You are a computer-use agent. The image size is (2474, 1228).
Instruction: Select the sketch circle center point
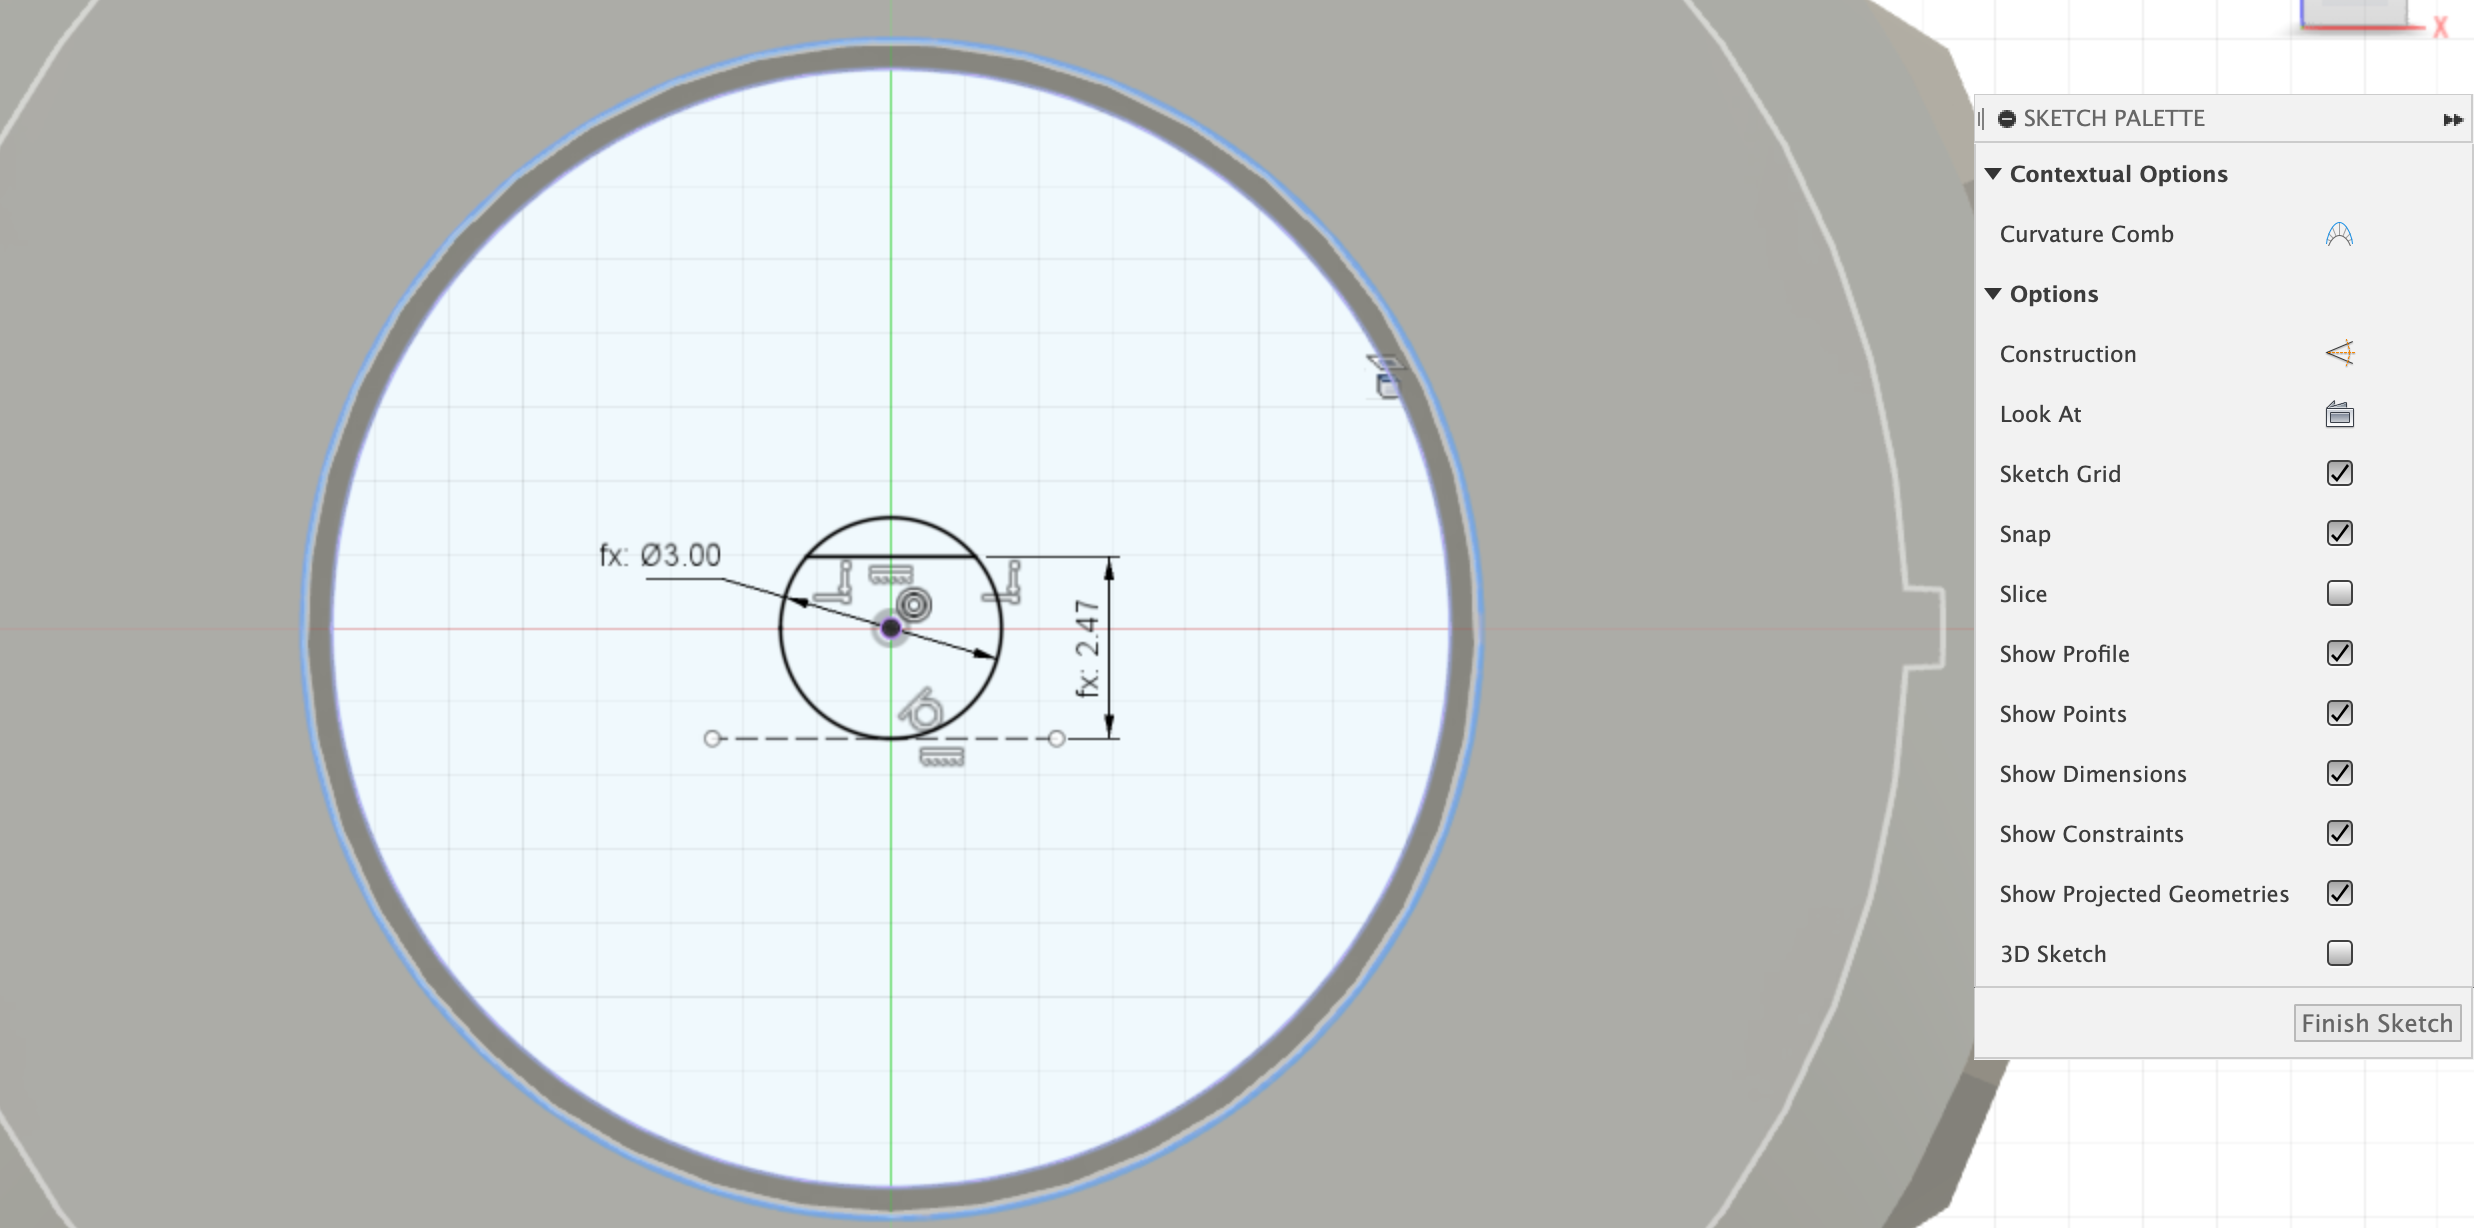point(890,628)
